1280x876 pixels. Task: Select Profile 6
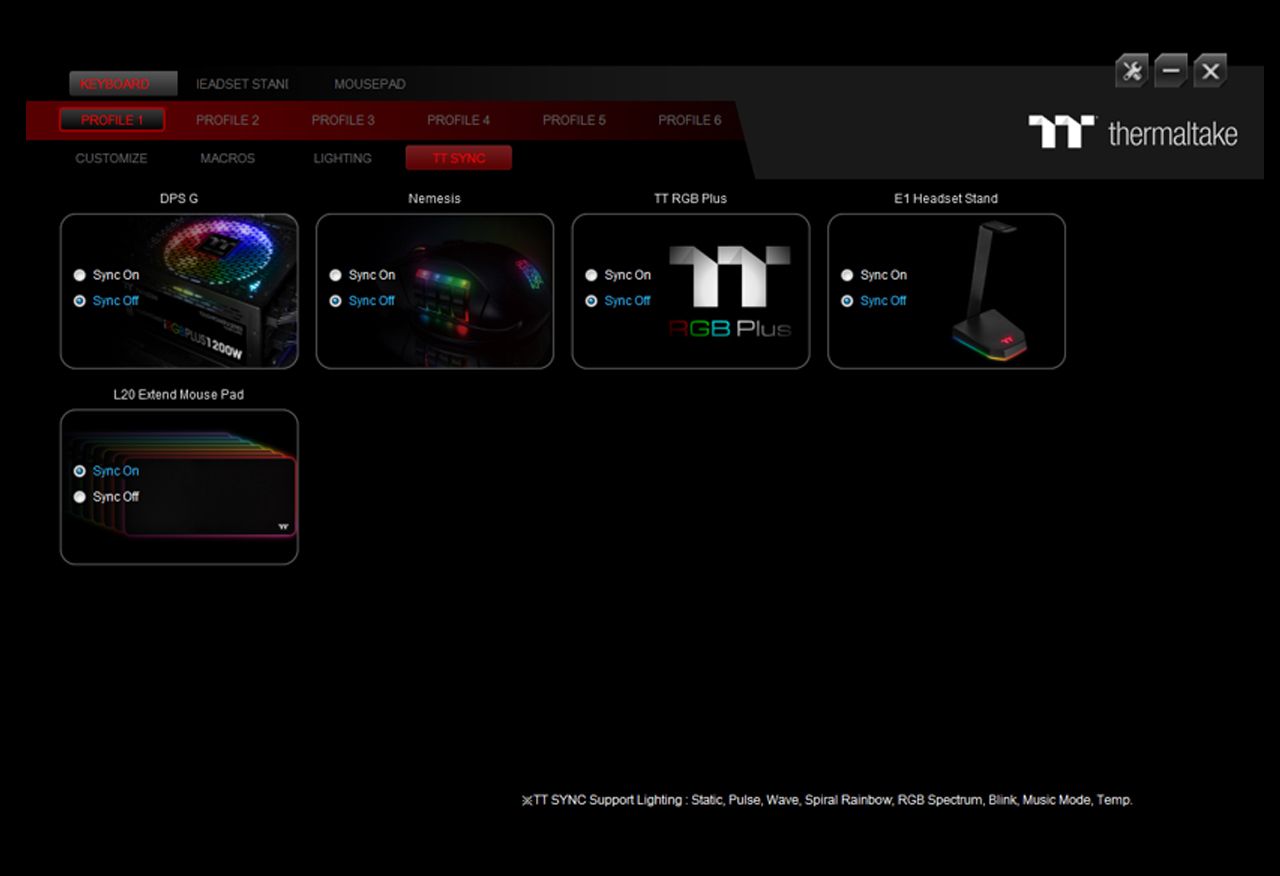coord(690,120)
